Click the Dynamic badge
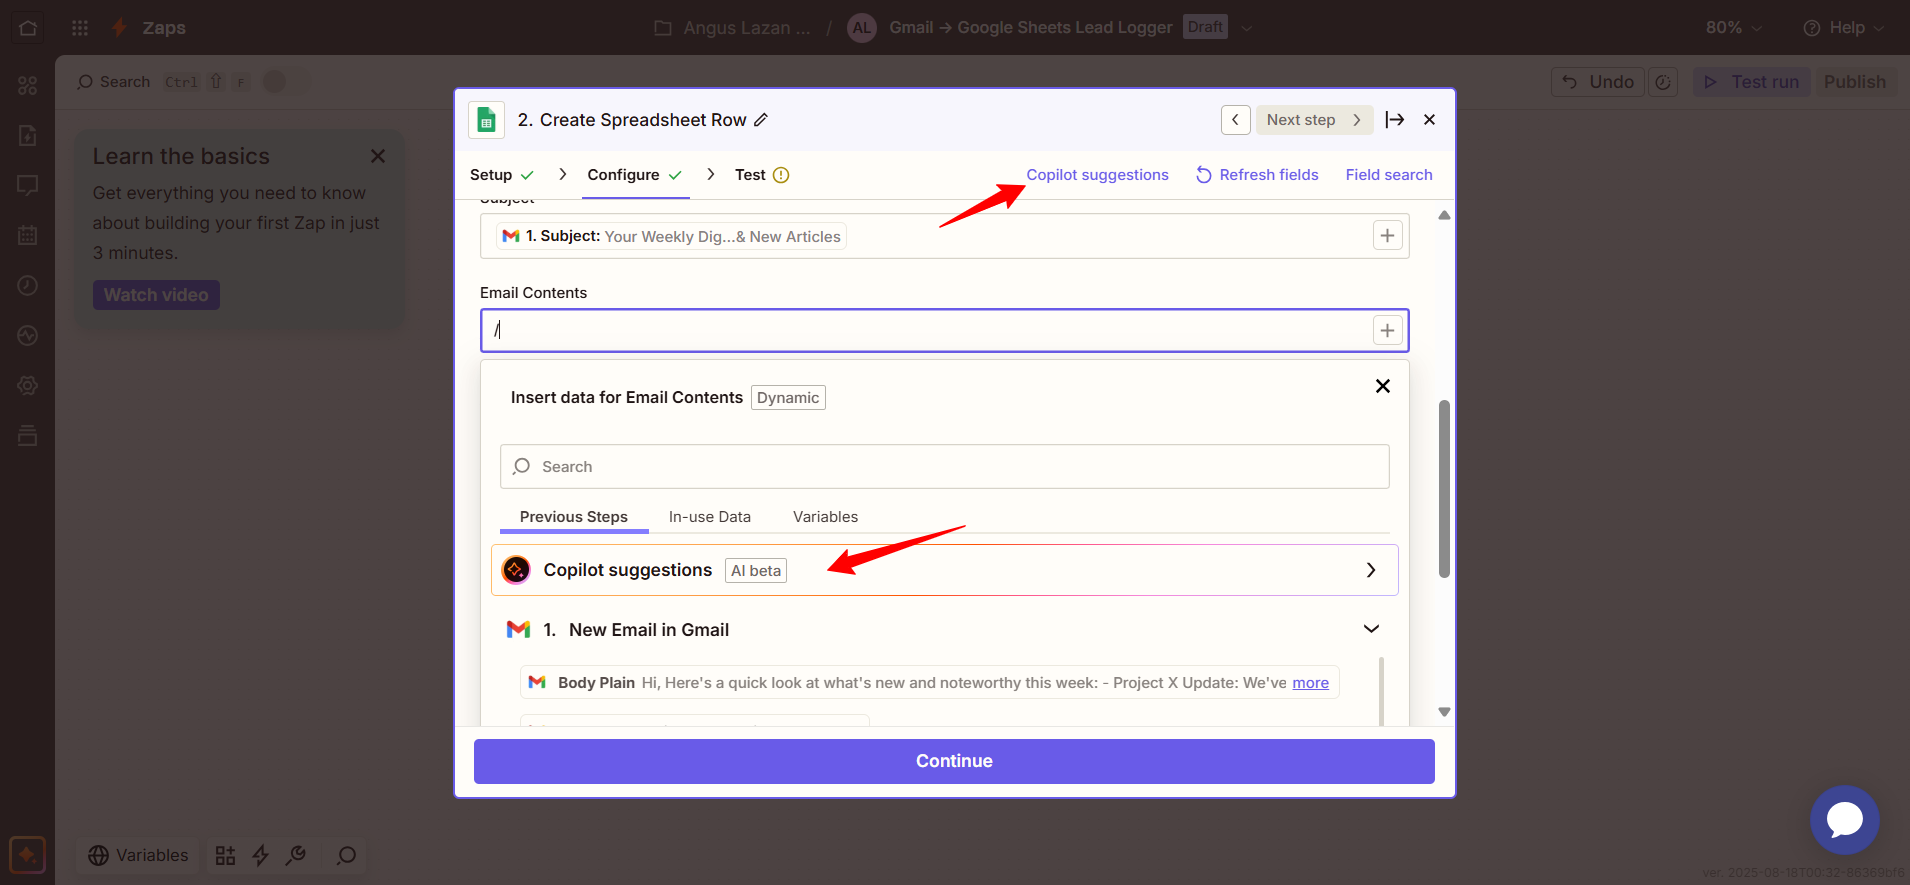Screen dimensions: 1910x885 (788, 398)
